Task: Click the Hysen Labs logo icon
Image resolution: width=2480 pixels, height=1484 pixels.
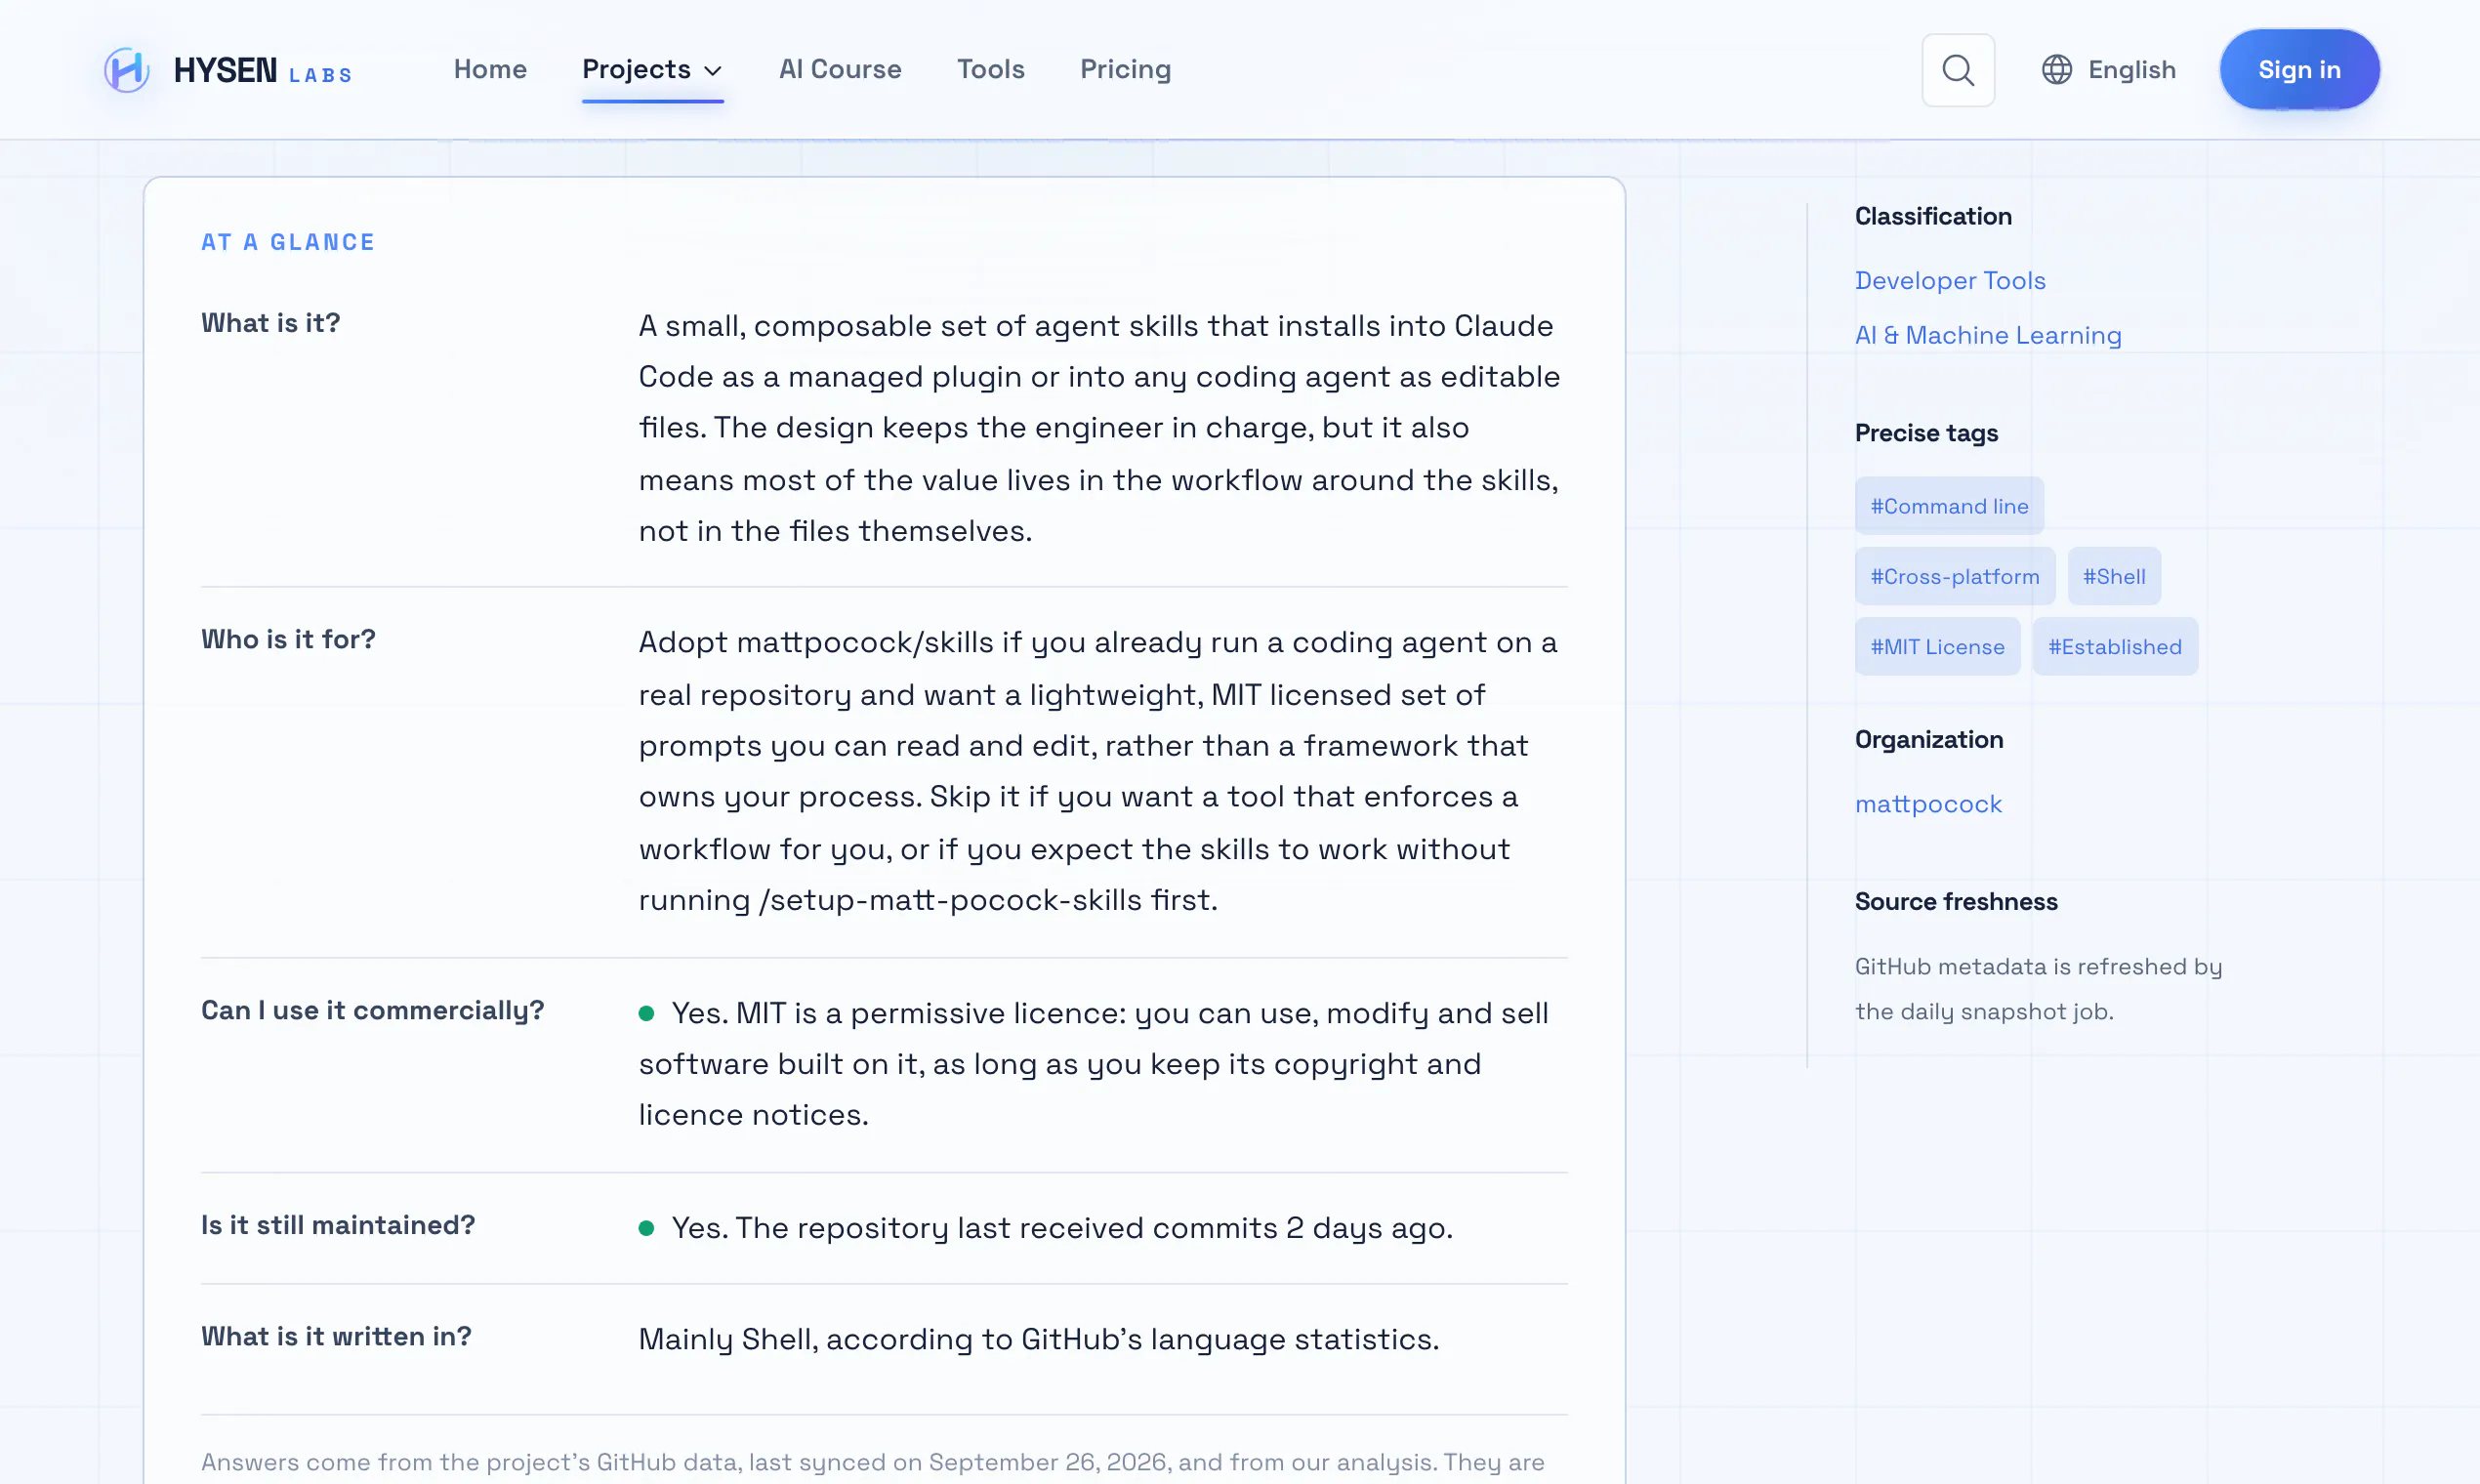Action: coord(127,70)
